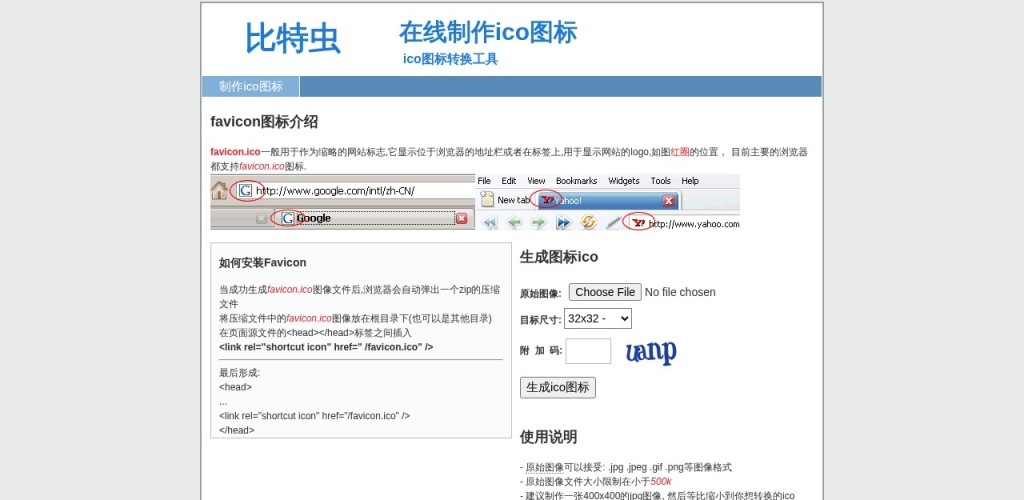Screen dimensions: 1024x500
Task: Open the 32x32 target size dropdown
Action: pyautogui.click(x=598, y=319)
